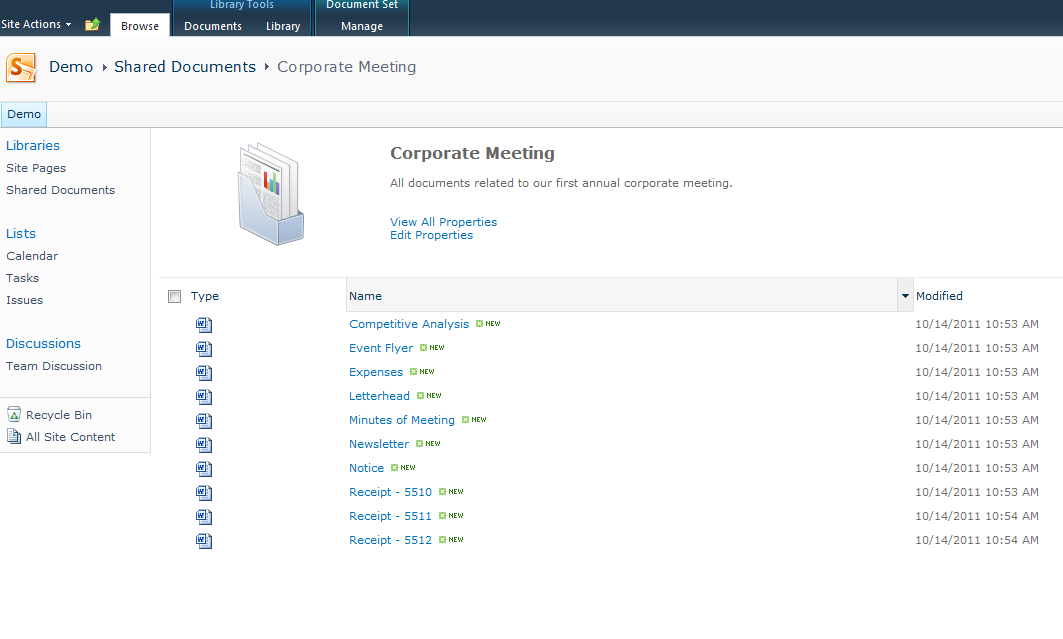The image size is (1063, 639).
Task: Click the Word icon beside Minutes of Meeting
Action: 204,420
